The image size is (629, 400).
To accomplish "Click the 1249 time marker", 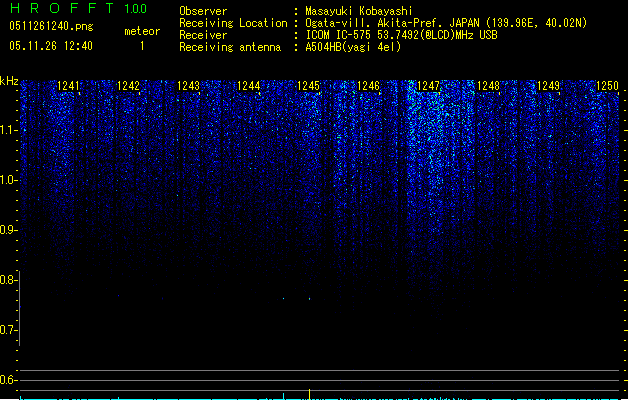I will [x=548, y=86].
